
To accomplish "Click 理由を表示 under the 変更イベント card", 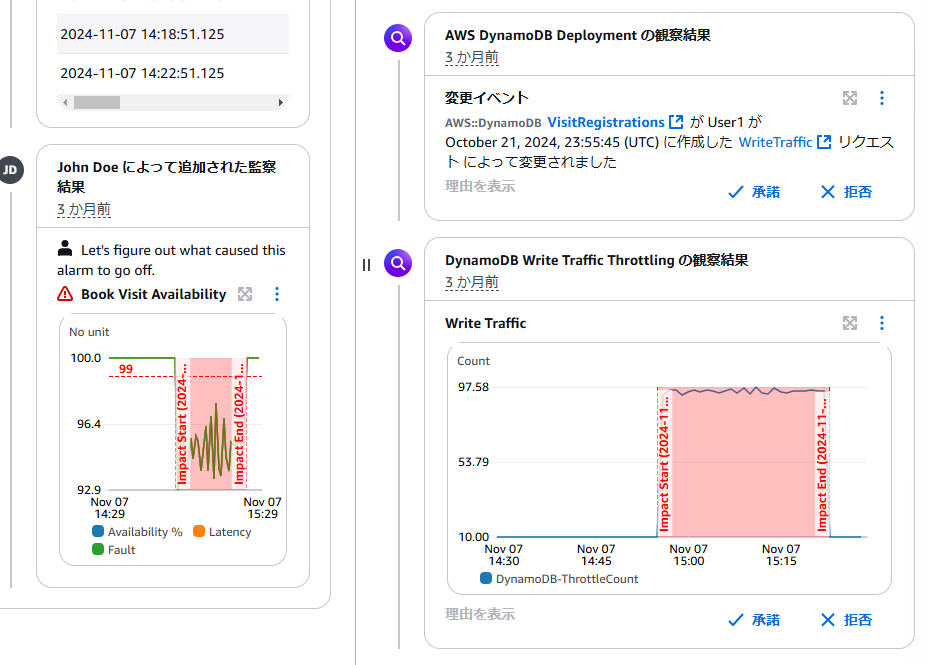I will [x=480, y=186].
